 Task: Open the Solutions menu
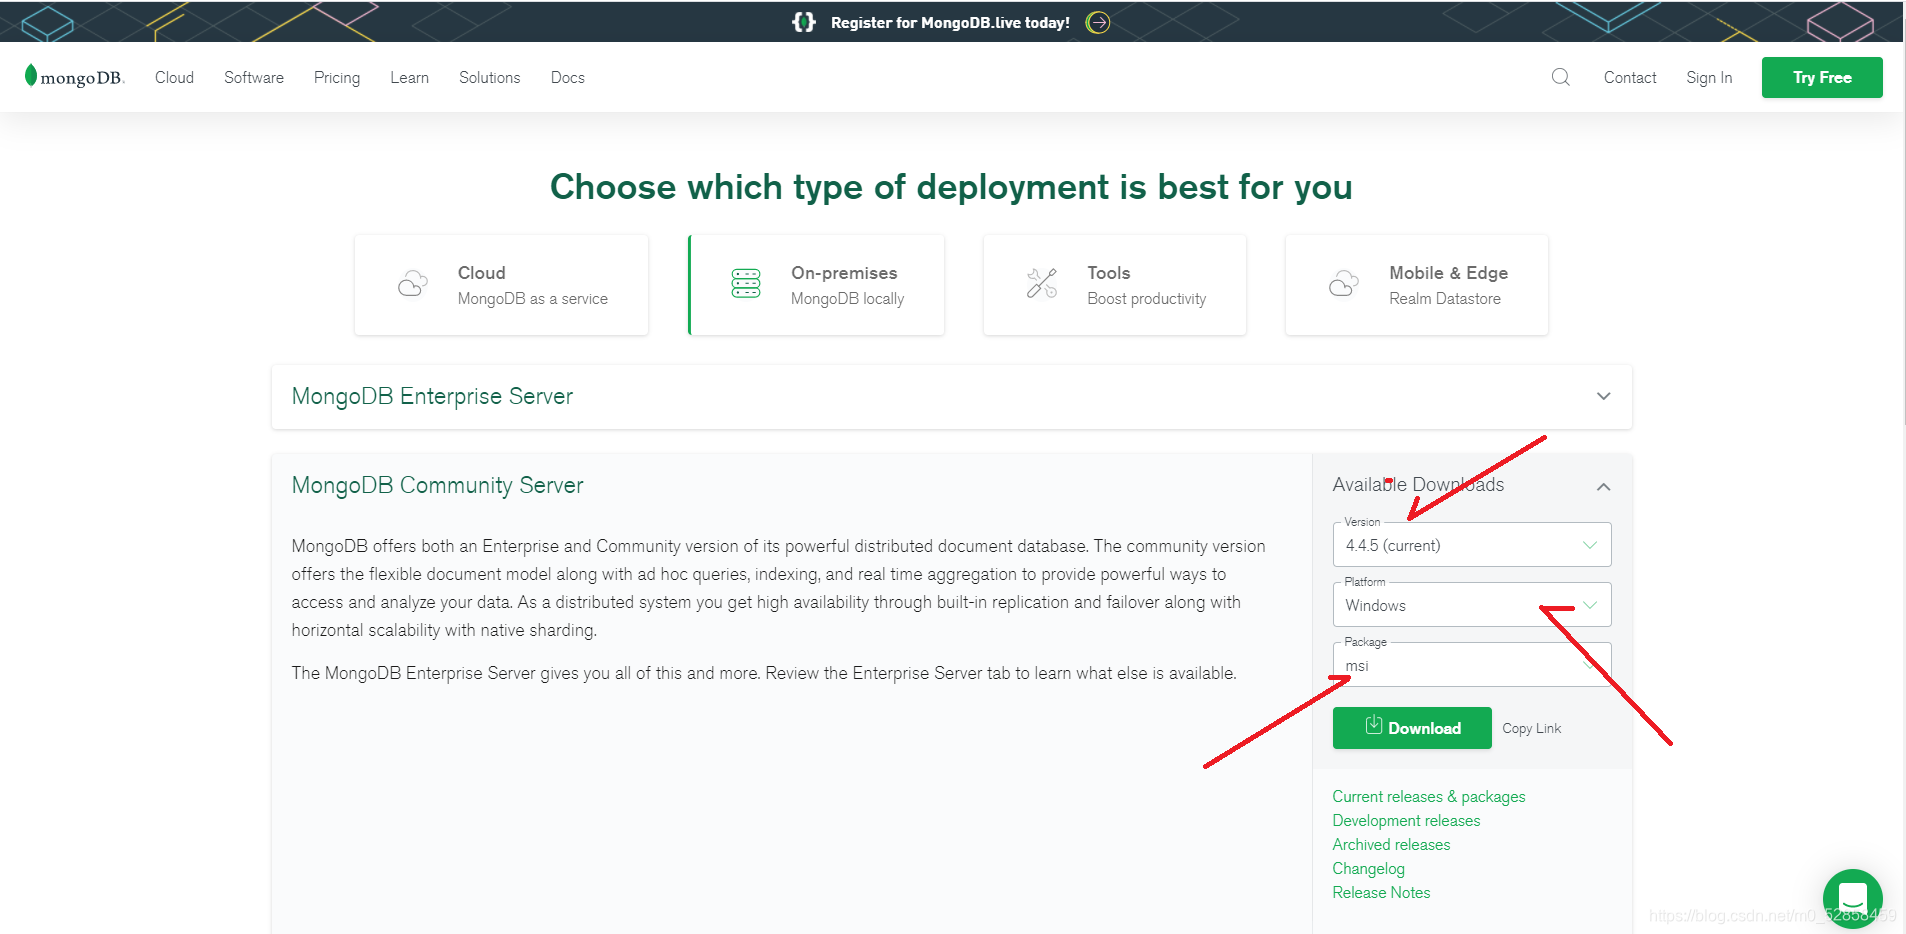[490, 77]
